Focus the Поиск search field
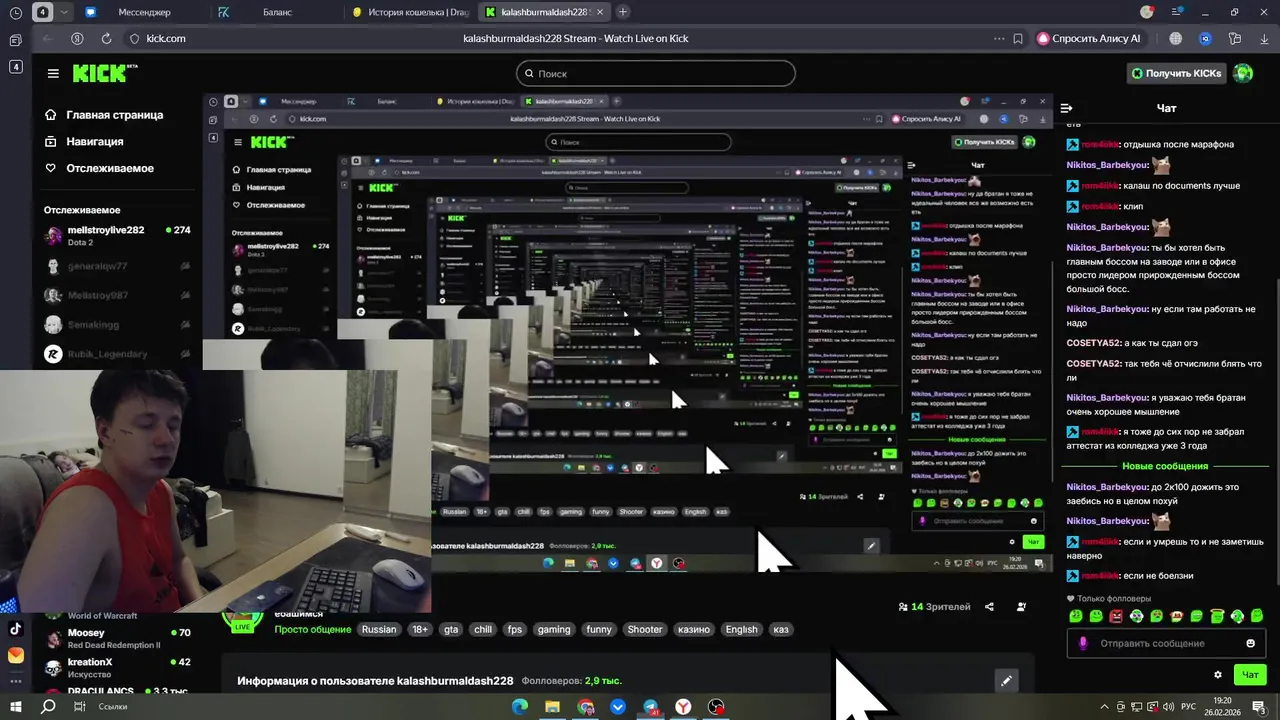This screenshot has width=1280, height=720. tap(656, 73)
